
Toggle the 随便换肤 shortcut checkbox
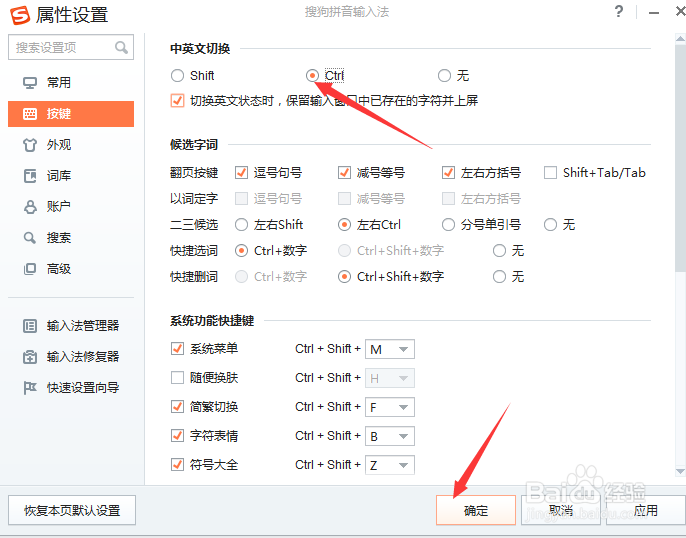point(178,378)
